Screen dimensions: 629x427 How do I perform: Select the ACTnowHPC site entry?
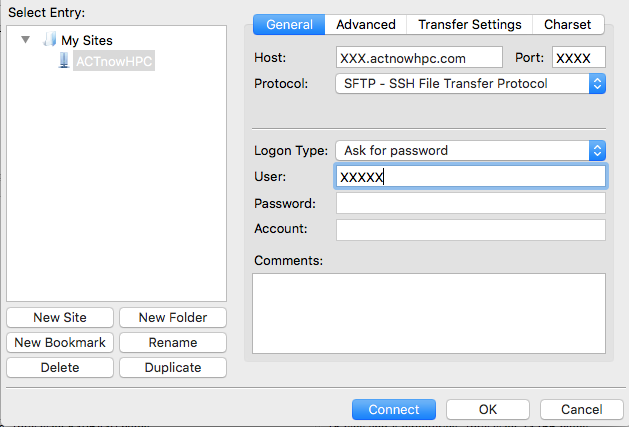(115, 61)
